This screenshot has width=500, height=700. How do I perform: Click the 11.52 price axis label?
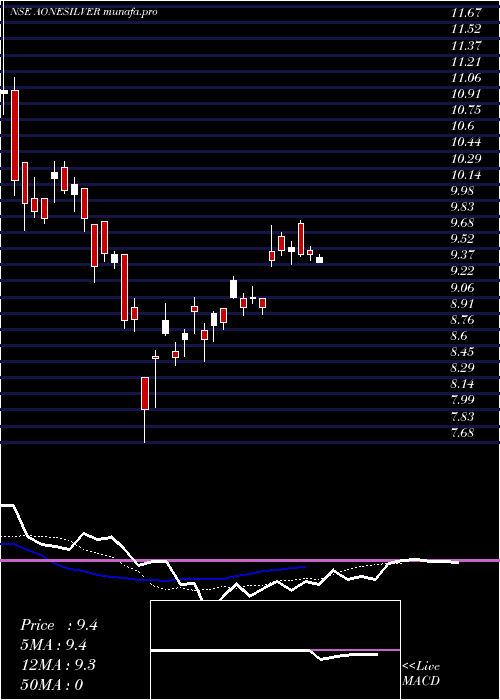(x=466, y=29)
